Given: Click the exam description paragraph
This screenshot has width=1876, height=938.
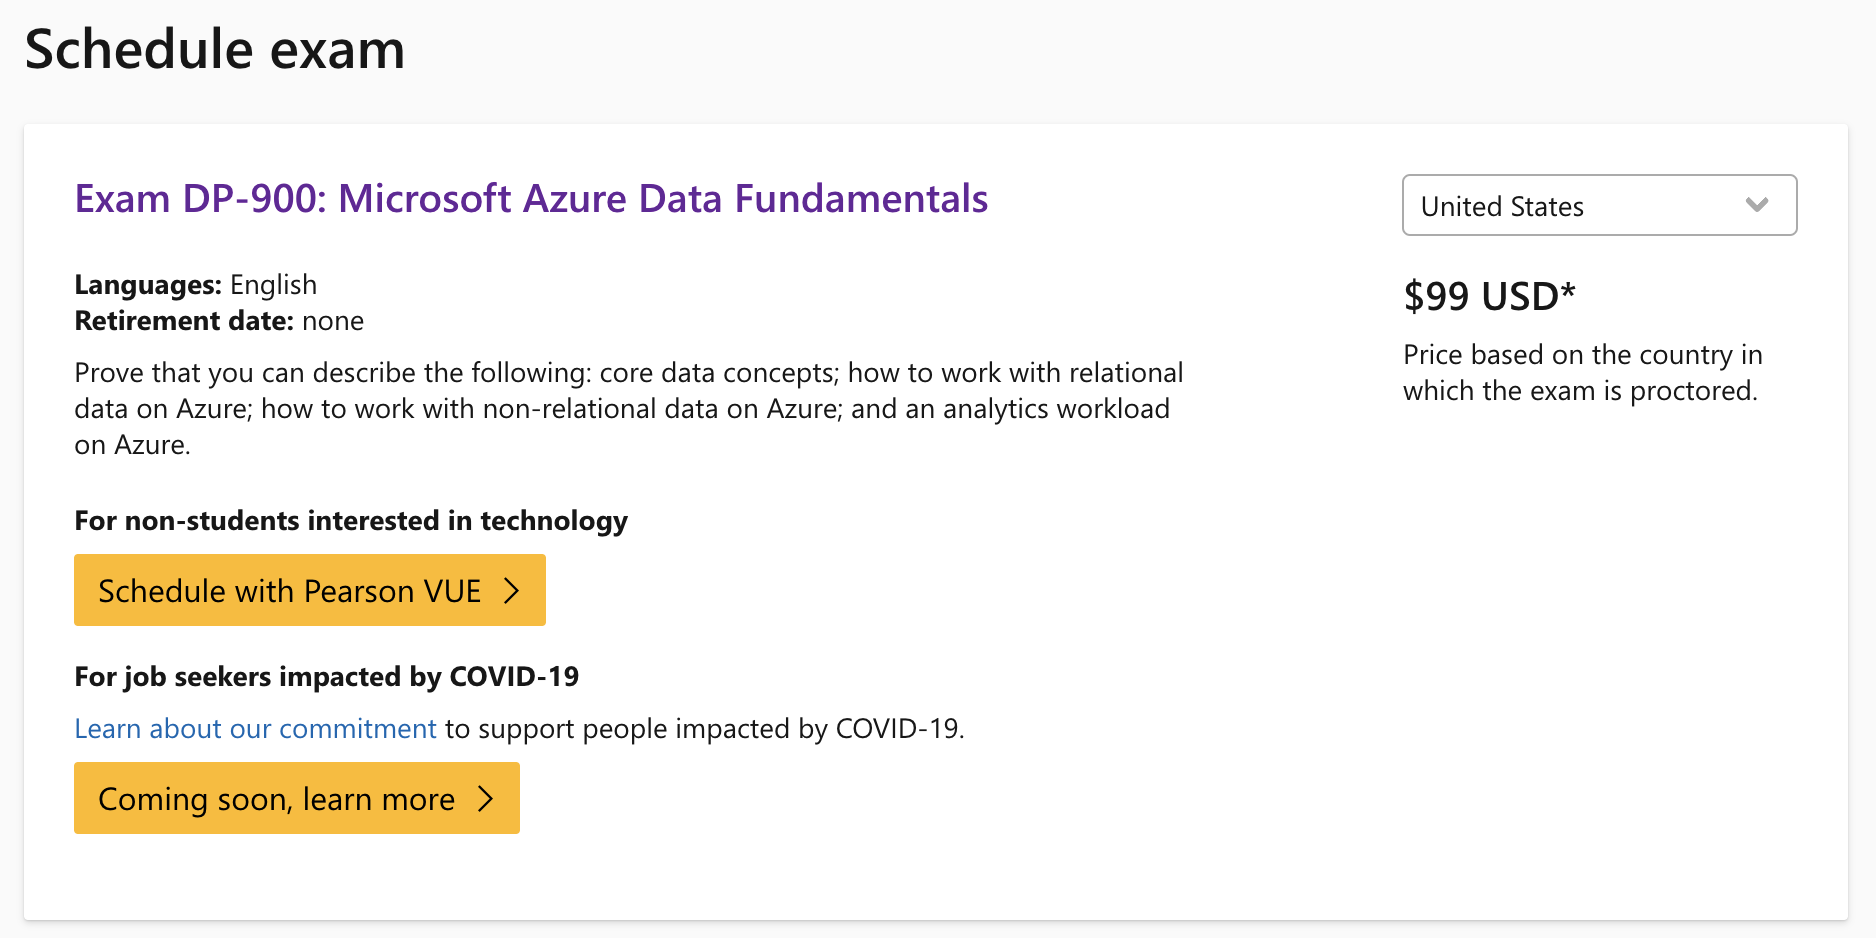Looking at the screenshot, I should (628, 409).
